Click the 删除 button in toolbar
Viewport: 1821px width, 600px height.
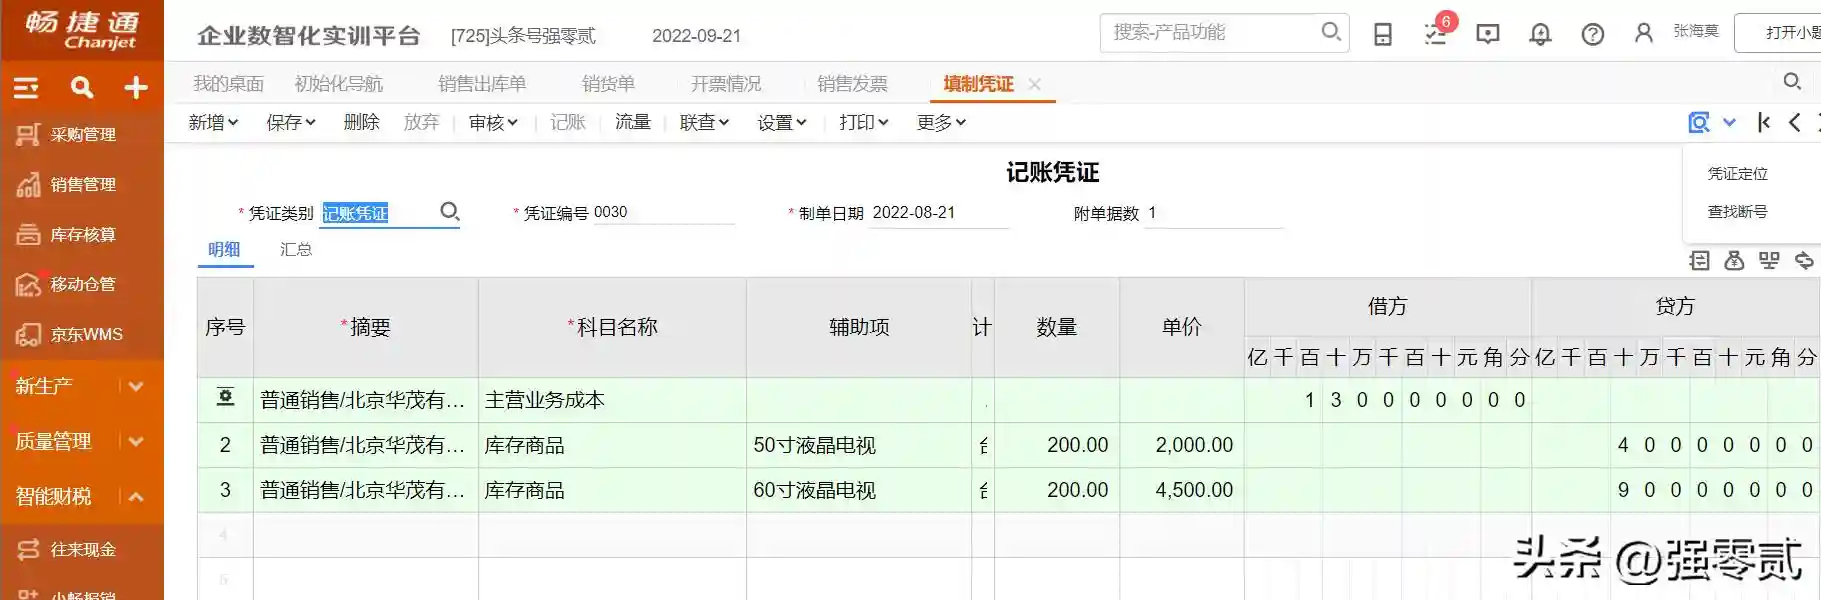361,122
